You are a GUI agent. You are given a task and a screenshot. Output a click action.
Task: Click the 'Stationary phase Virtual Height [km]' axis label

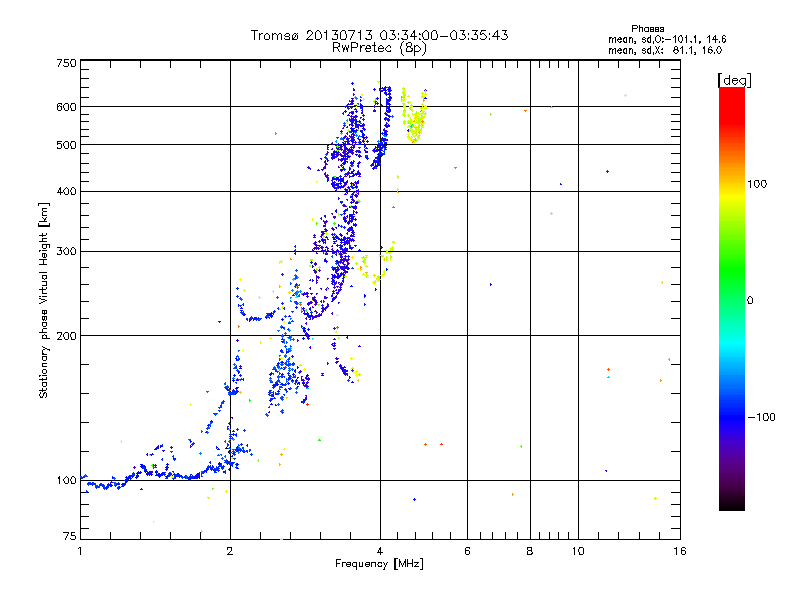pos(43,301)
